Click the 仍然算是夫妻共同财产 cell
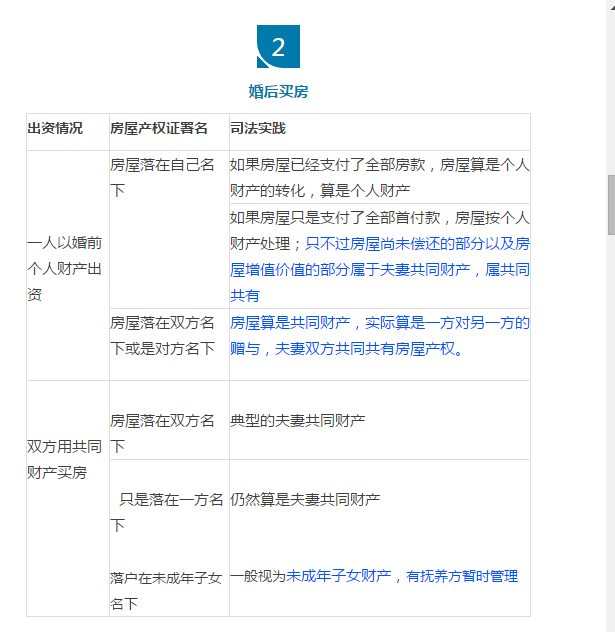Image resolution: width=615 pixels, height=632 pixels. point(305,499)
